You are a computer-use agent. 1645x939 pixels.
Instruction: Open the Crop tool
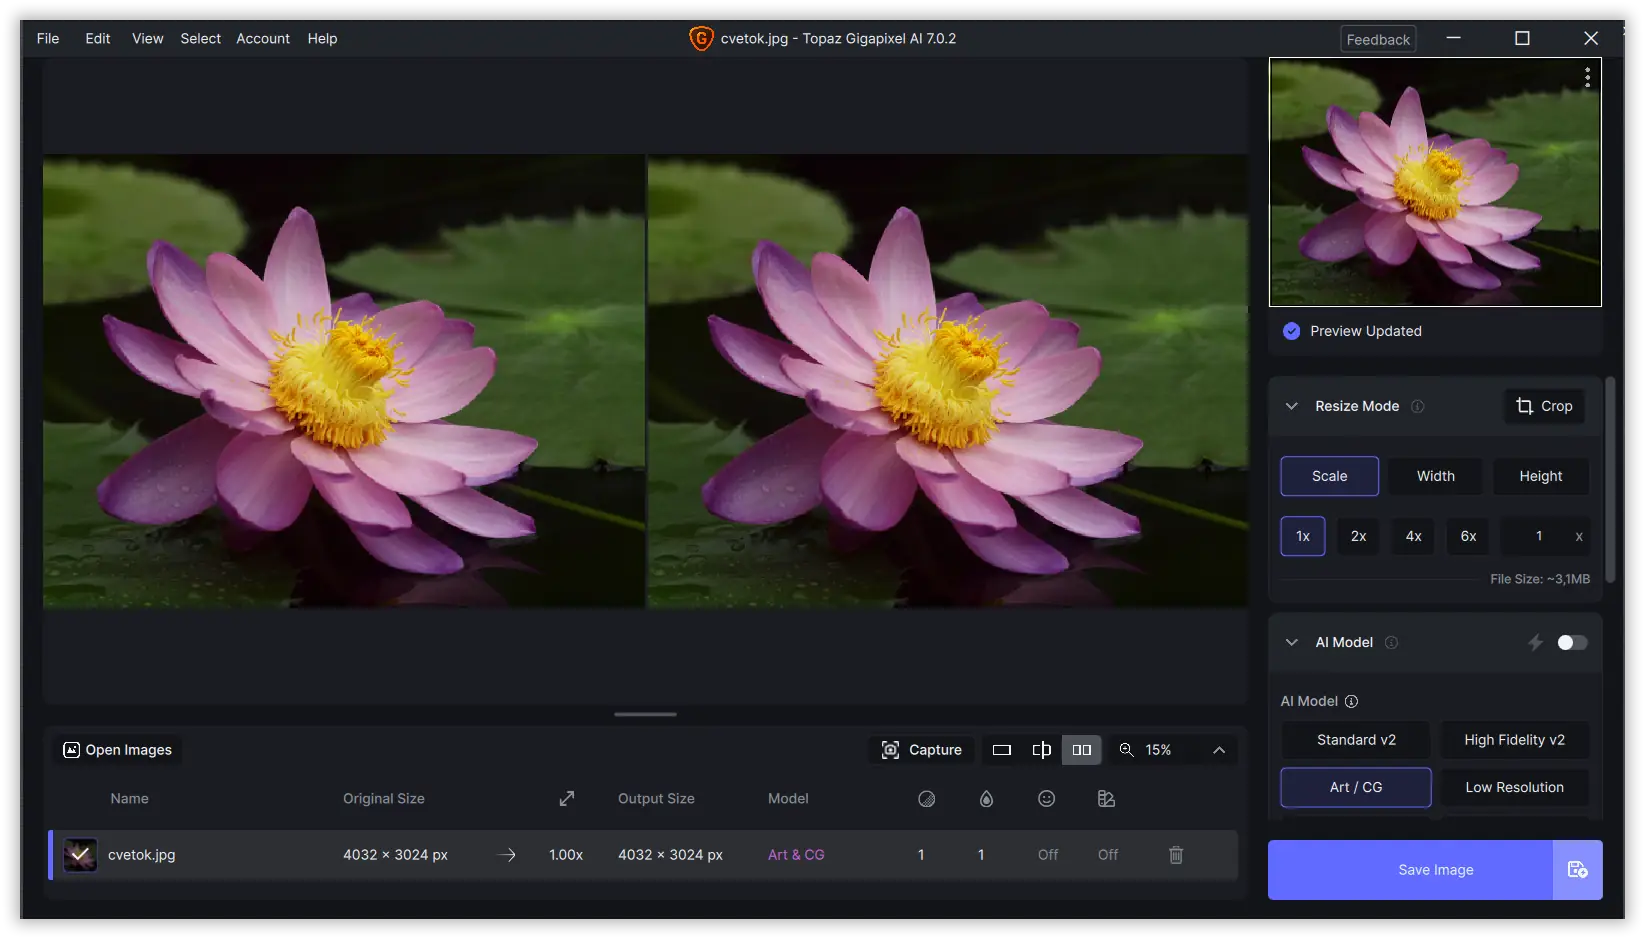(1544, 406)
